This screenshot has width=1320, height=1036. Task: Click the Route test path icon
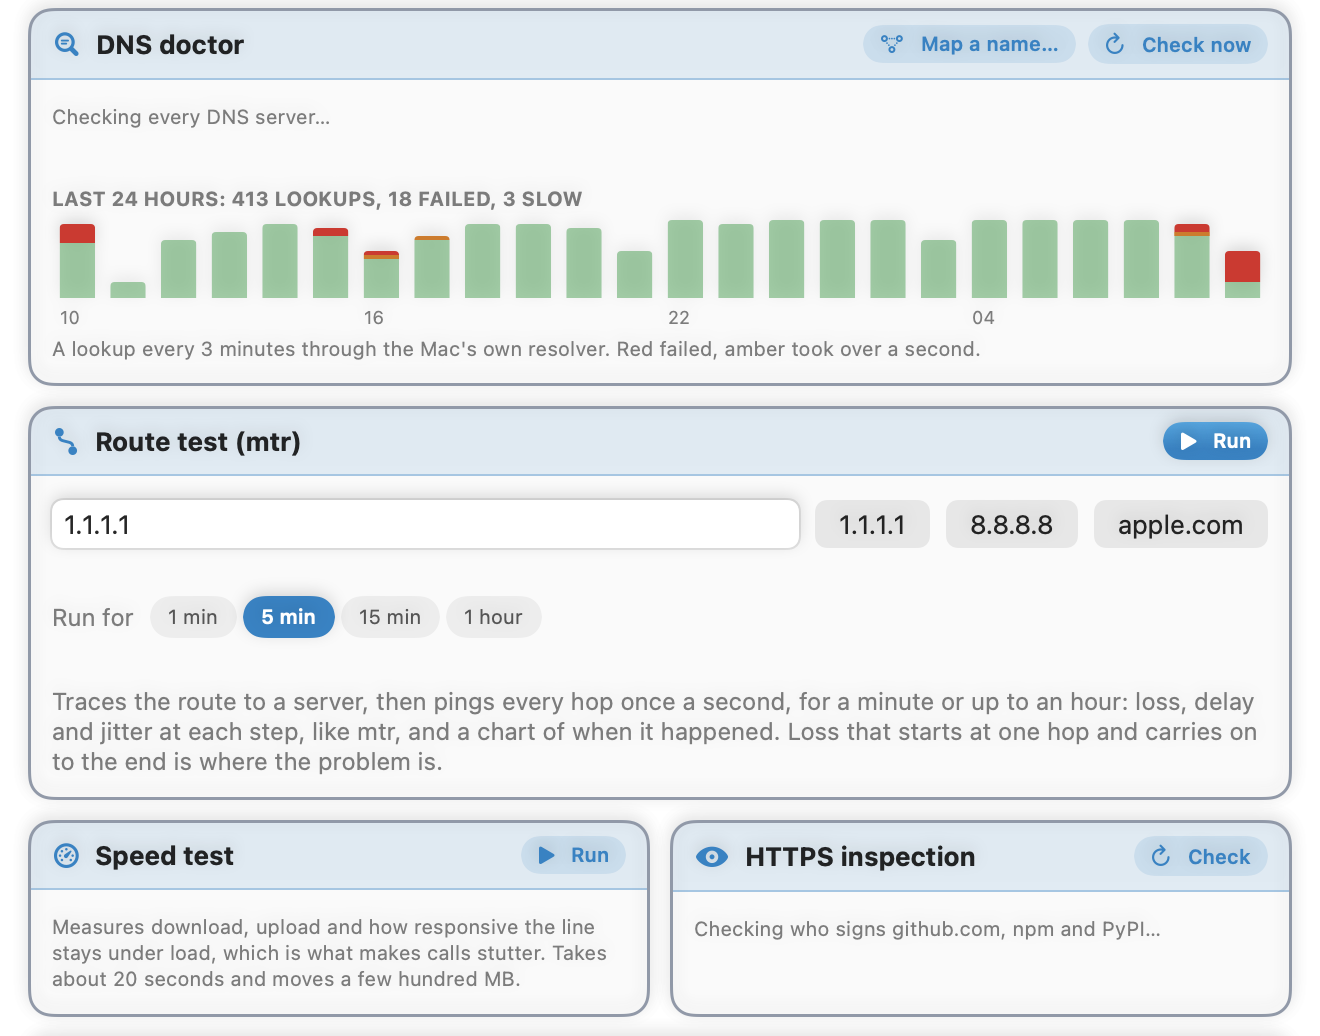66,441
